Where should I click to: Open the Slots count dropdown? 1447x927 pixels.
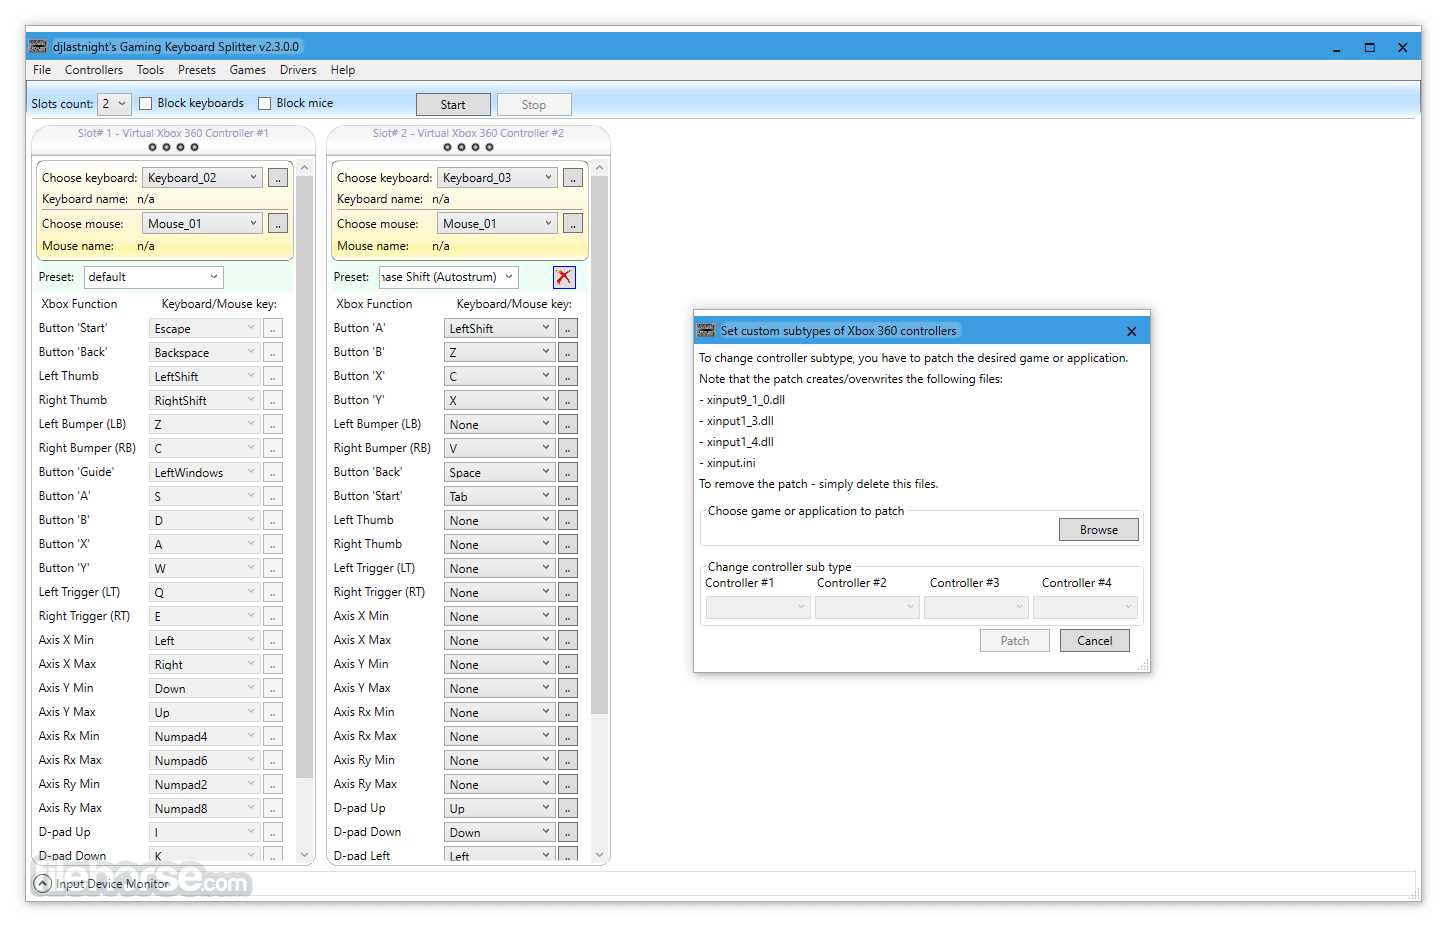click(114, 103)
